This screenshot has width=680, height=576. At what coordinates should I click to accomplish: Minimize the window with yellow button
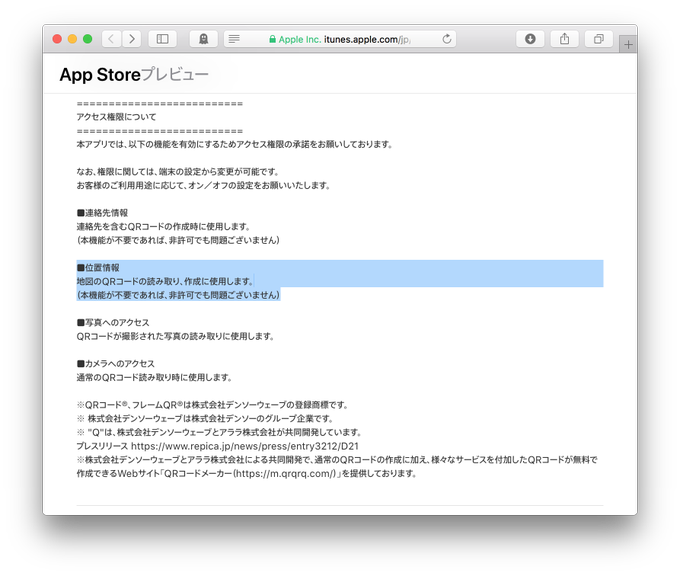click(72, 39)
